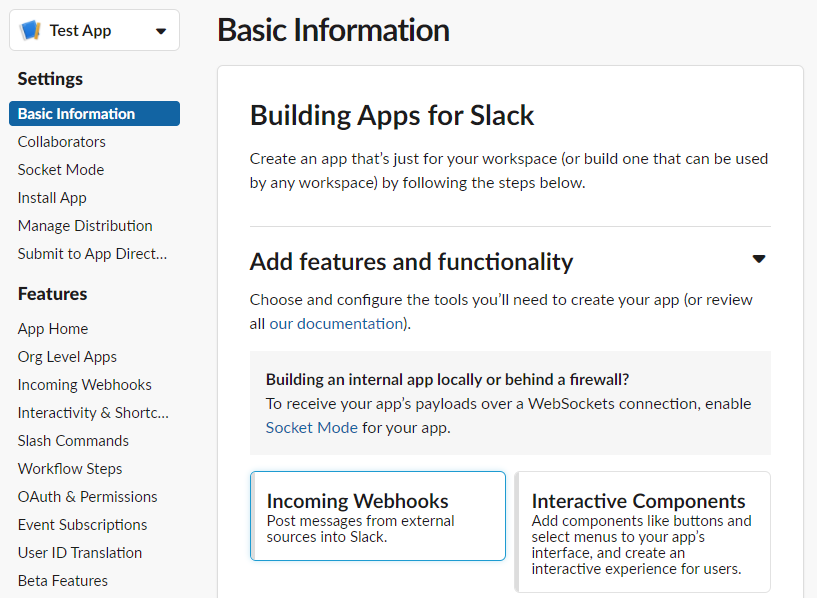Go to User ID Translation

click(x=80, y=553)
